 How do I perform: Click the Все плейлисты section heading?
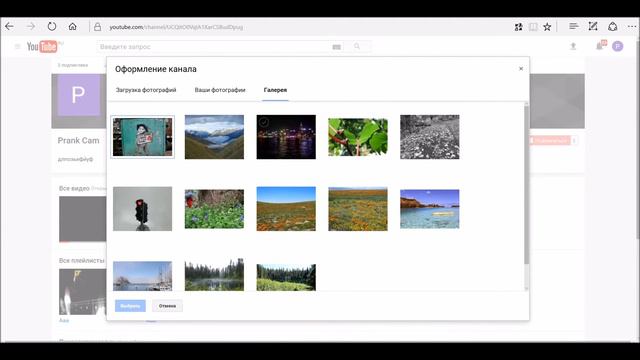[x=82, y=260]
